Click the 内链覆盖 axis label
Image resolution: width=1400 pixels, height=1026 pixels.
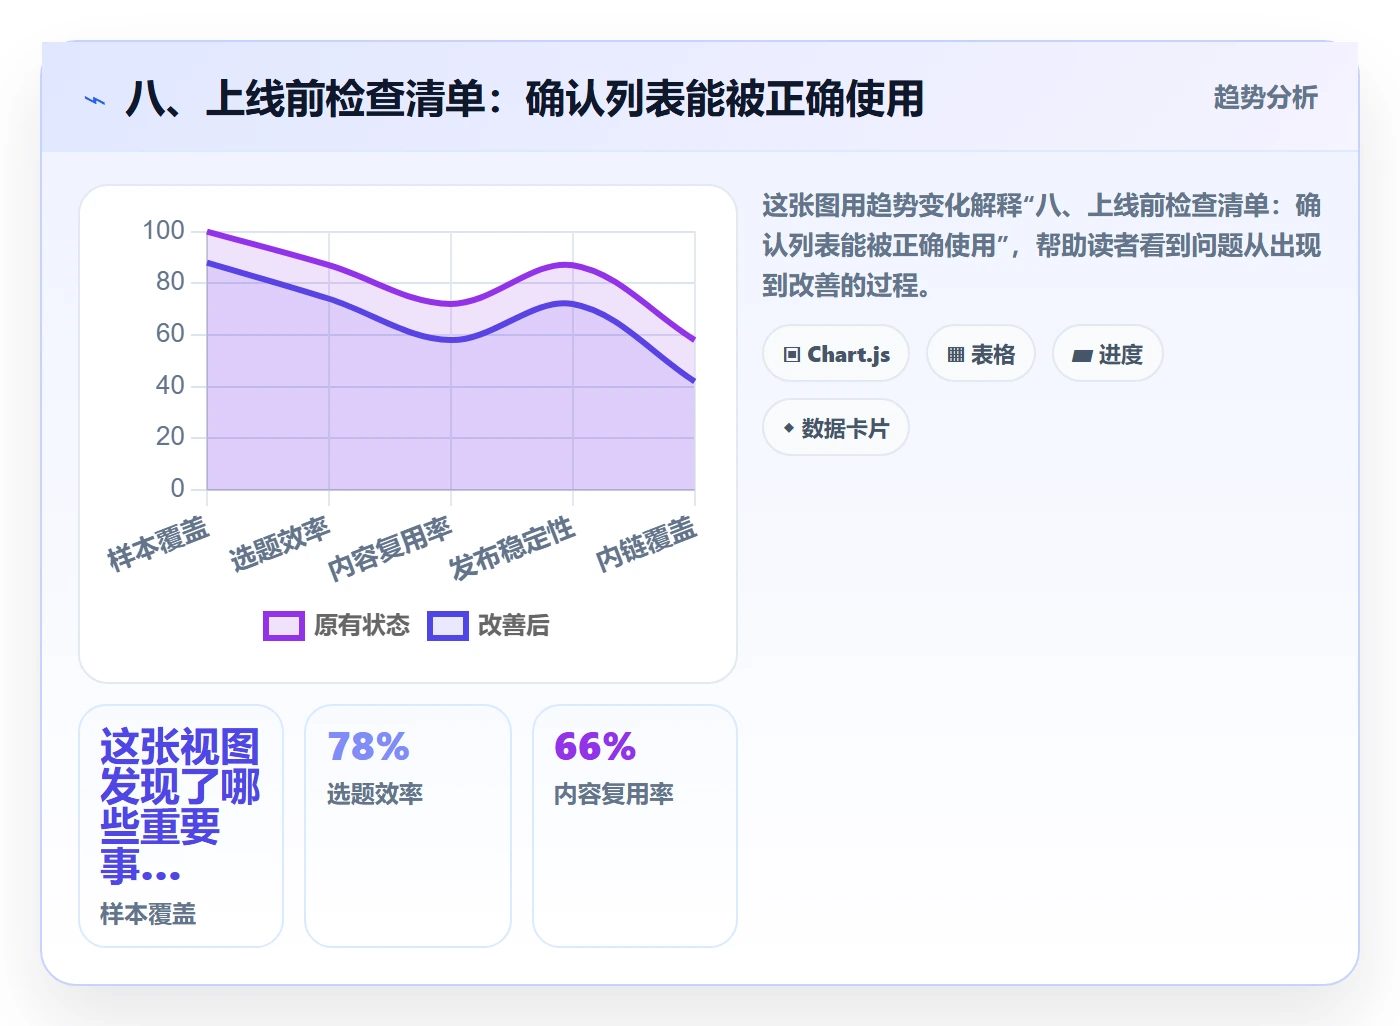click(x=646, y=544)
